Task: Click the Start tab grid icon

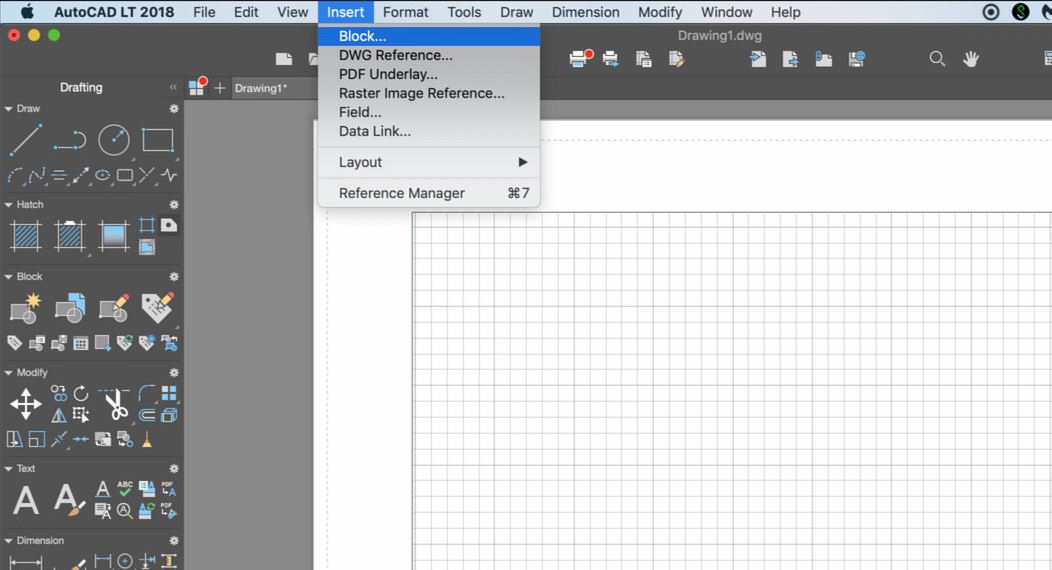Action: click(x=197, y=87)
